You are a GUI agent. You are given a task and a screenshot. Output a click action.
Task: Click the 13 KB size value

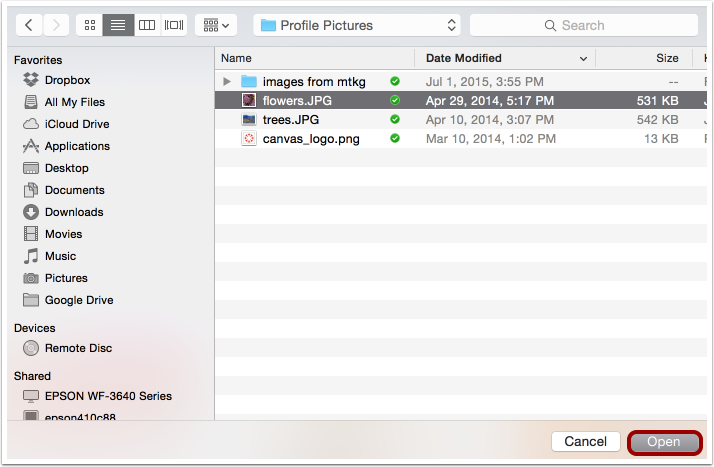click(661, 139)
